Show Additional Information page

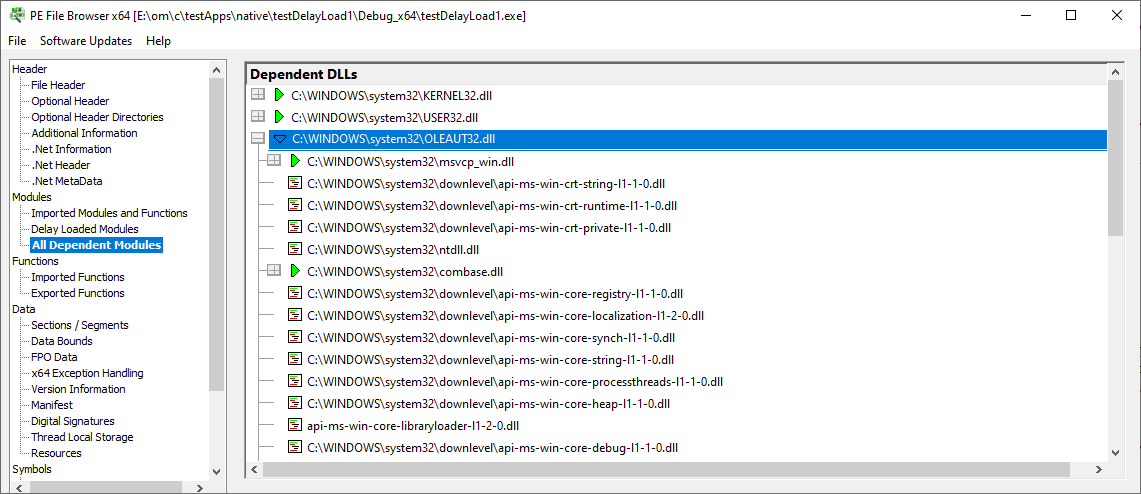[x=84, y=133]
